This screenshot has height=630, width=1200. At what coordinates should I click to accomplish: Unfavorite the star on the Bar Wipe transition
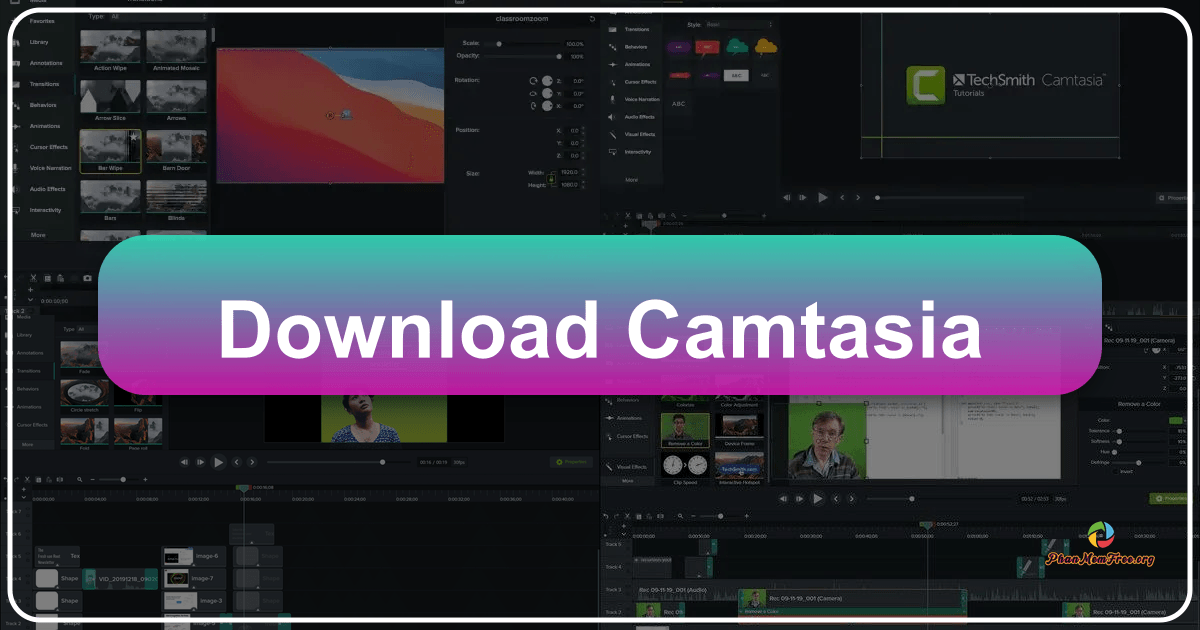point(133,136)
